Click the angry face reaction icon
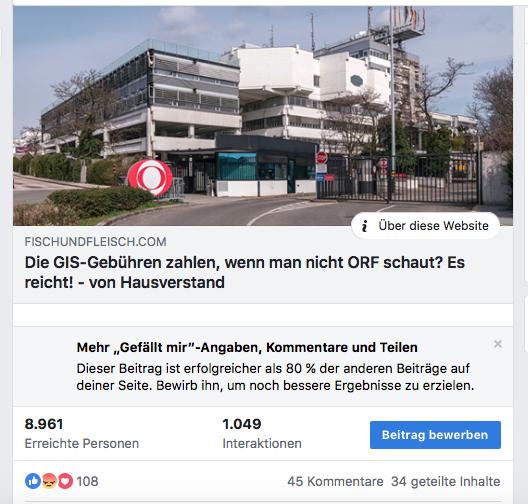The image size is (528, 504). click(x=49, y=481)
